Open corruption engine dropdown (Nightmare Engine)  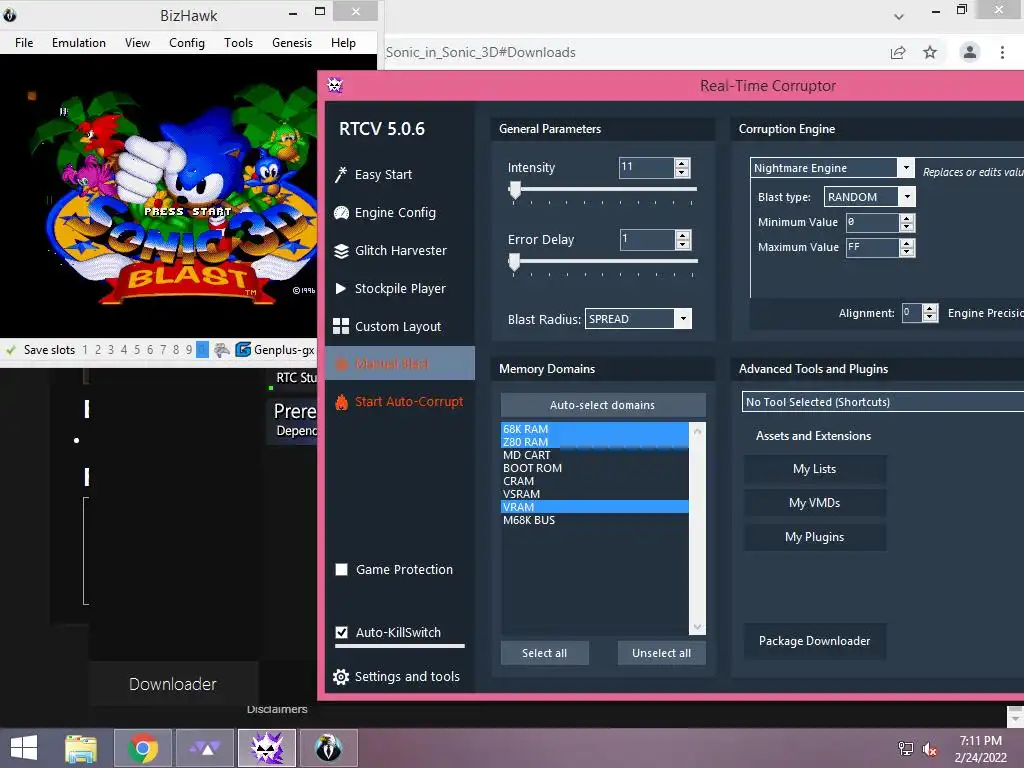click(x=906, y=168)
